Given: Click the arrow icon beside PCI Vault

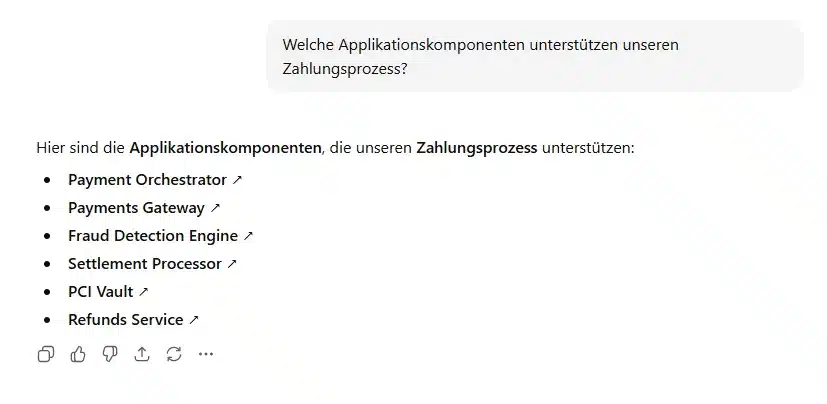Looking at the screenshot, I should pos(144,292).
